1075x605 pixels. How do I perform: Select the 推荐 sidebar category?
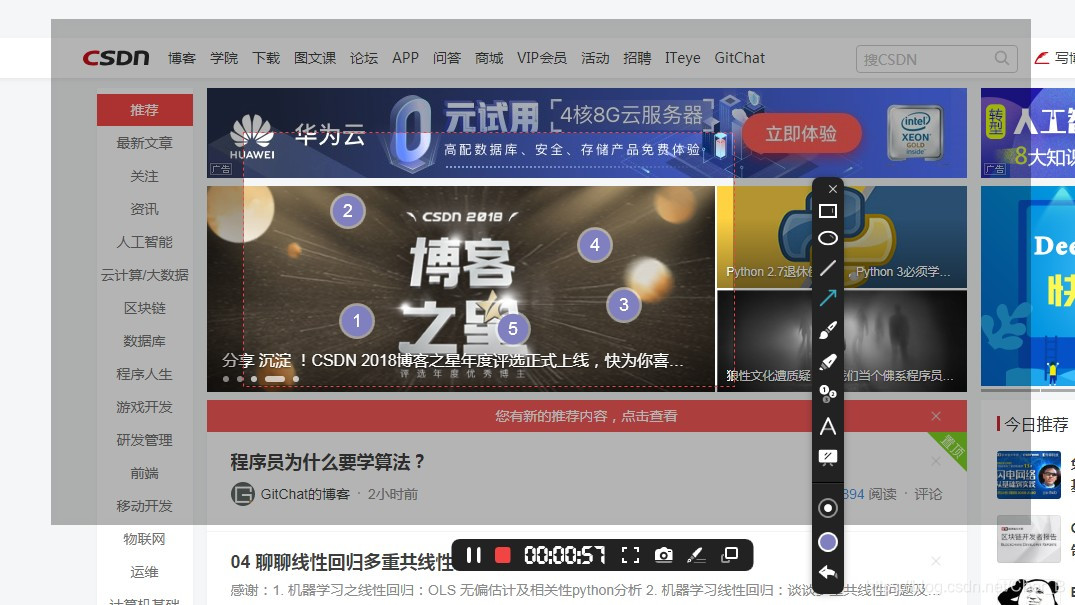click(145, 110)
